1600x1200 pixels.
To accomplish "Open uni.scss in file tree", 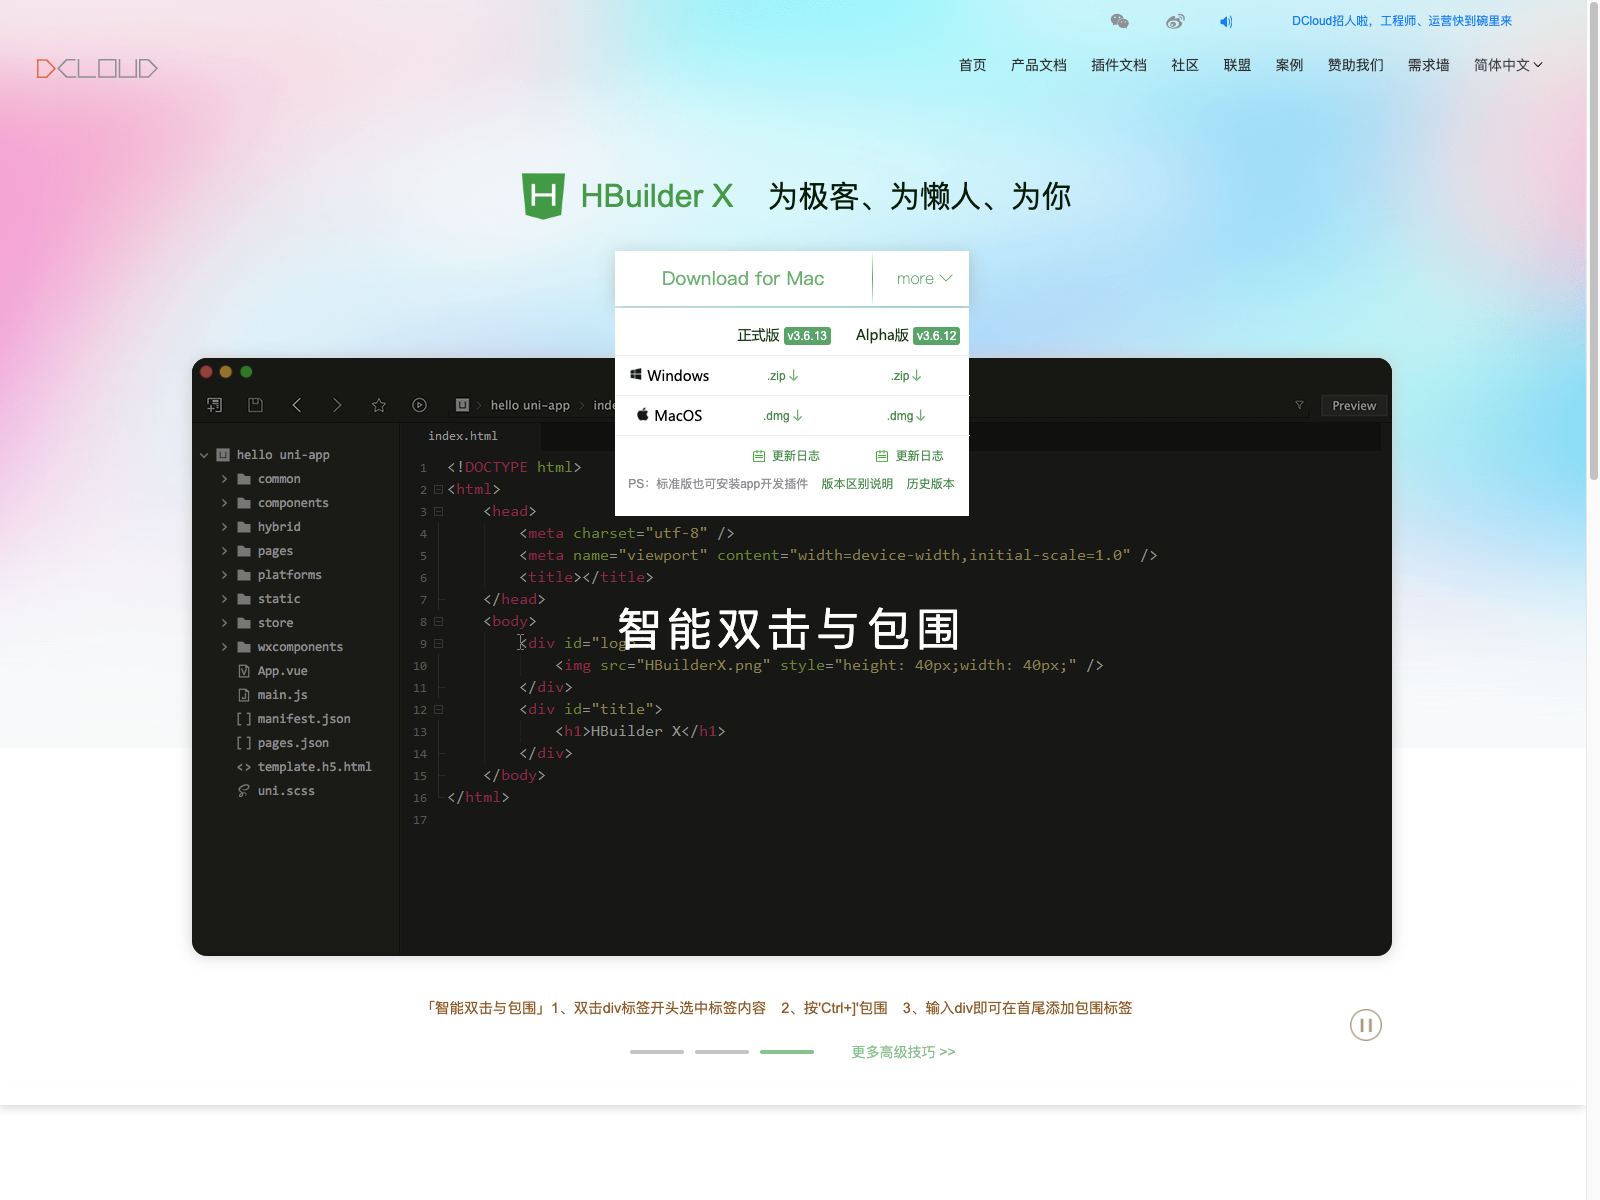I will 286,791.
